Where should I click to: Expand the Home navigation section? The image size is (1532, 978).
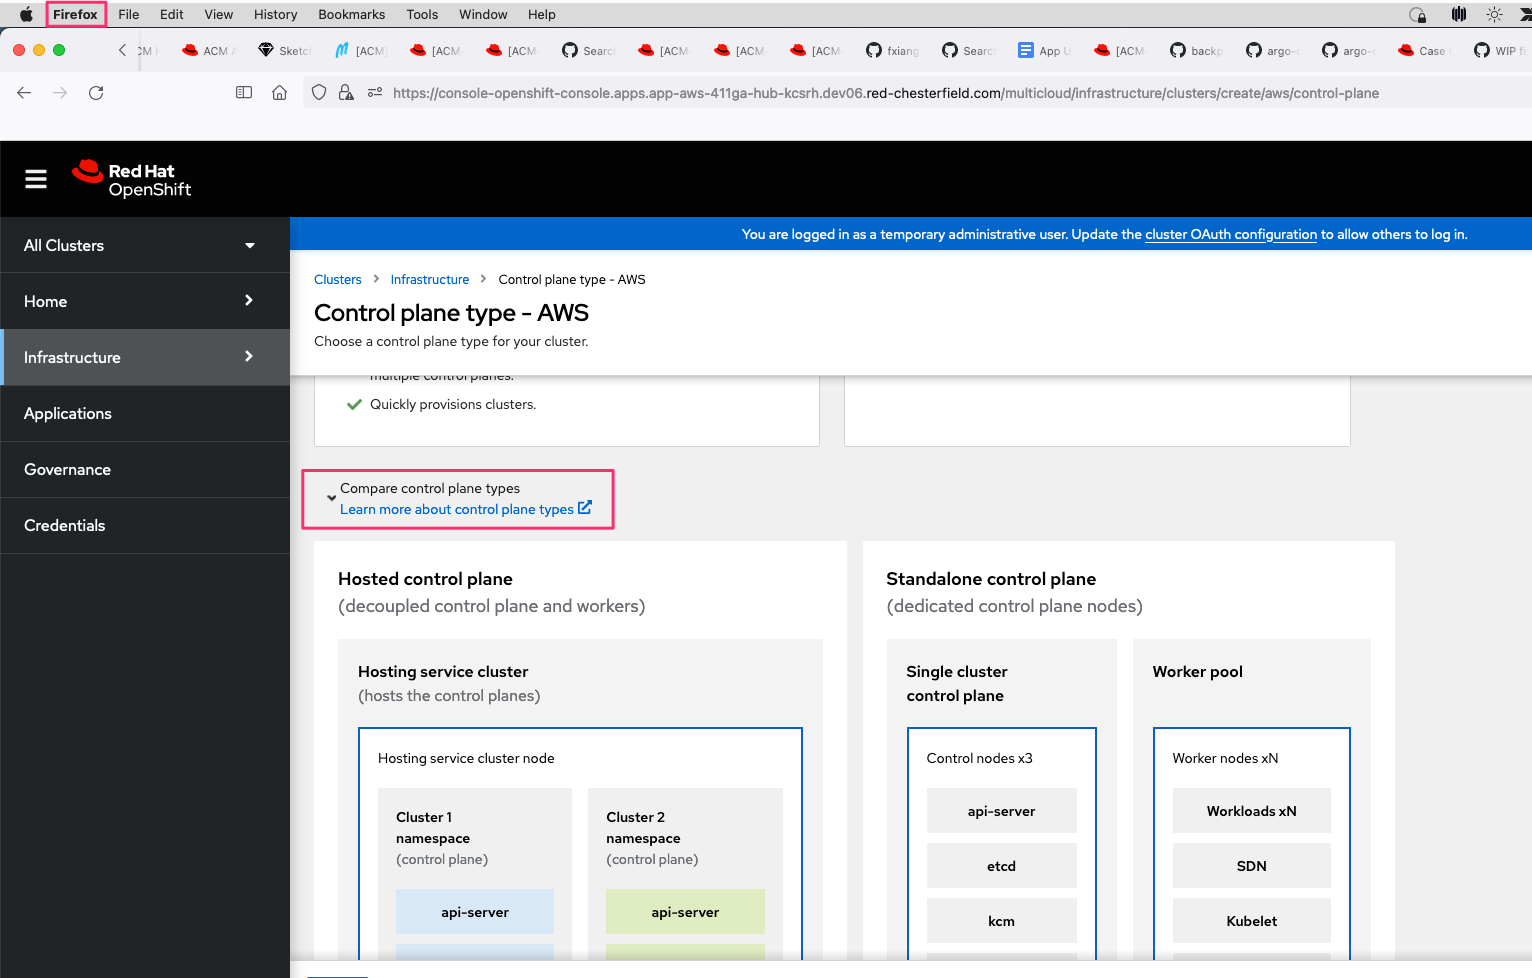(145, 301)
